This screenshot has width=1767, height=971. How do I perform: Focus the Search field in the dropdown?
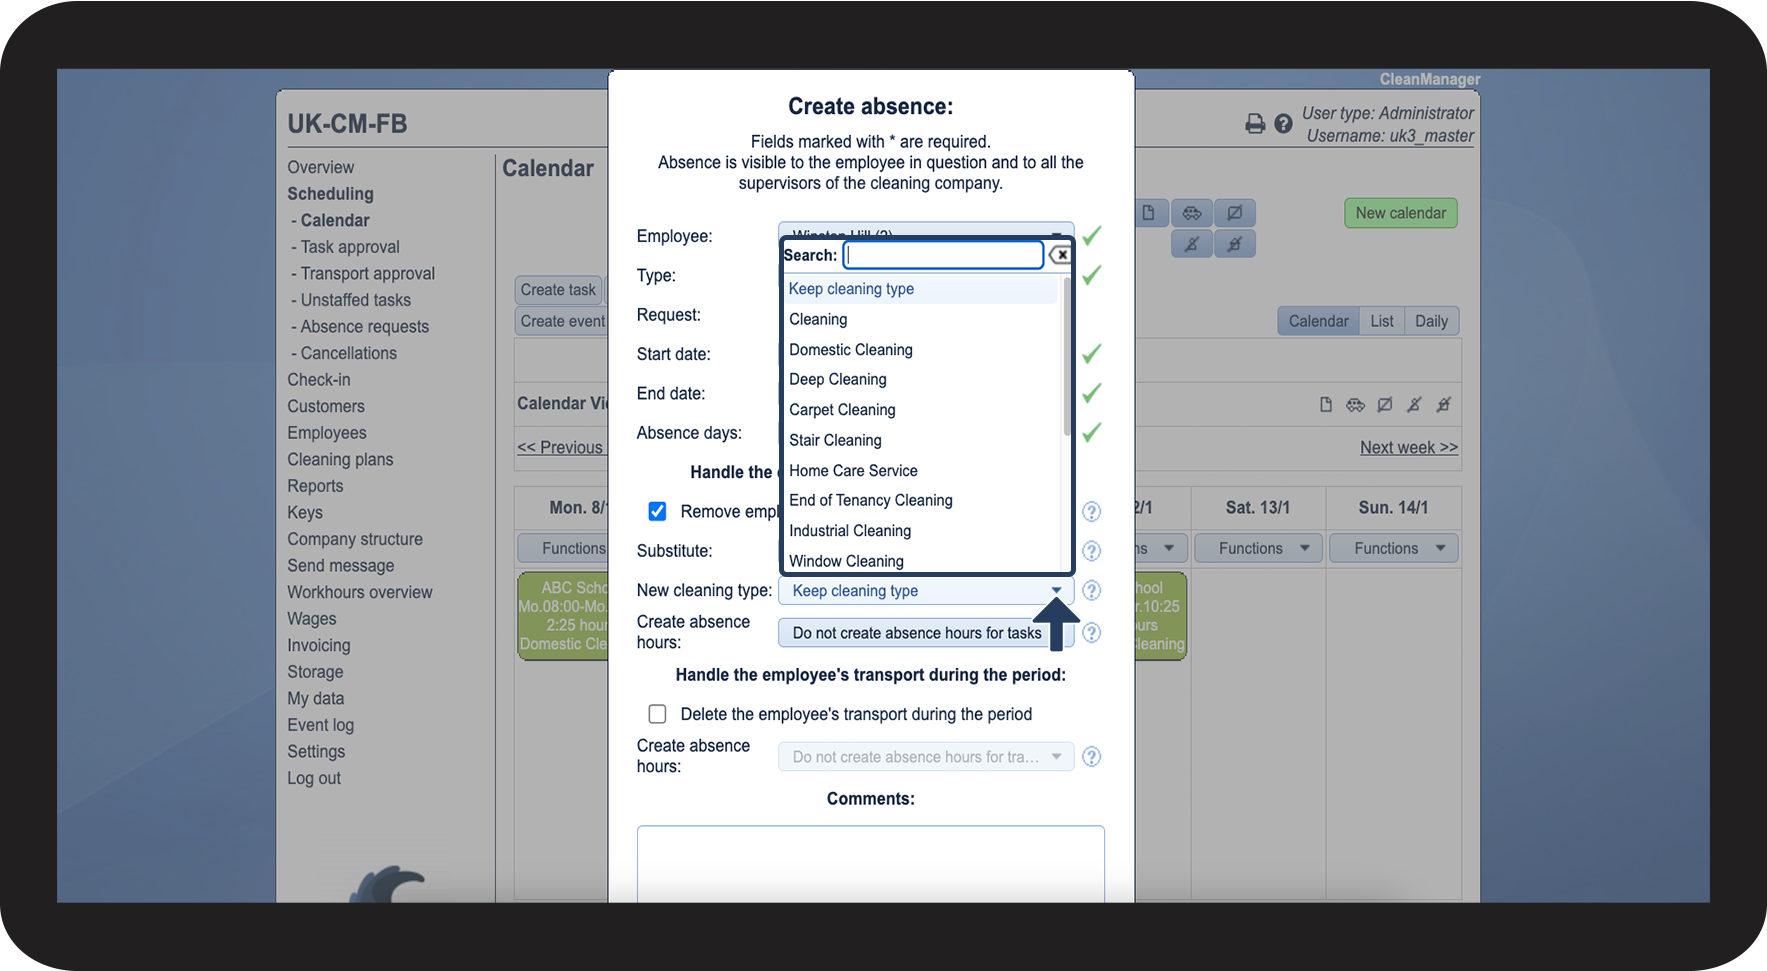[x=943, y=255]
